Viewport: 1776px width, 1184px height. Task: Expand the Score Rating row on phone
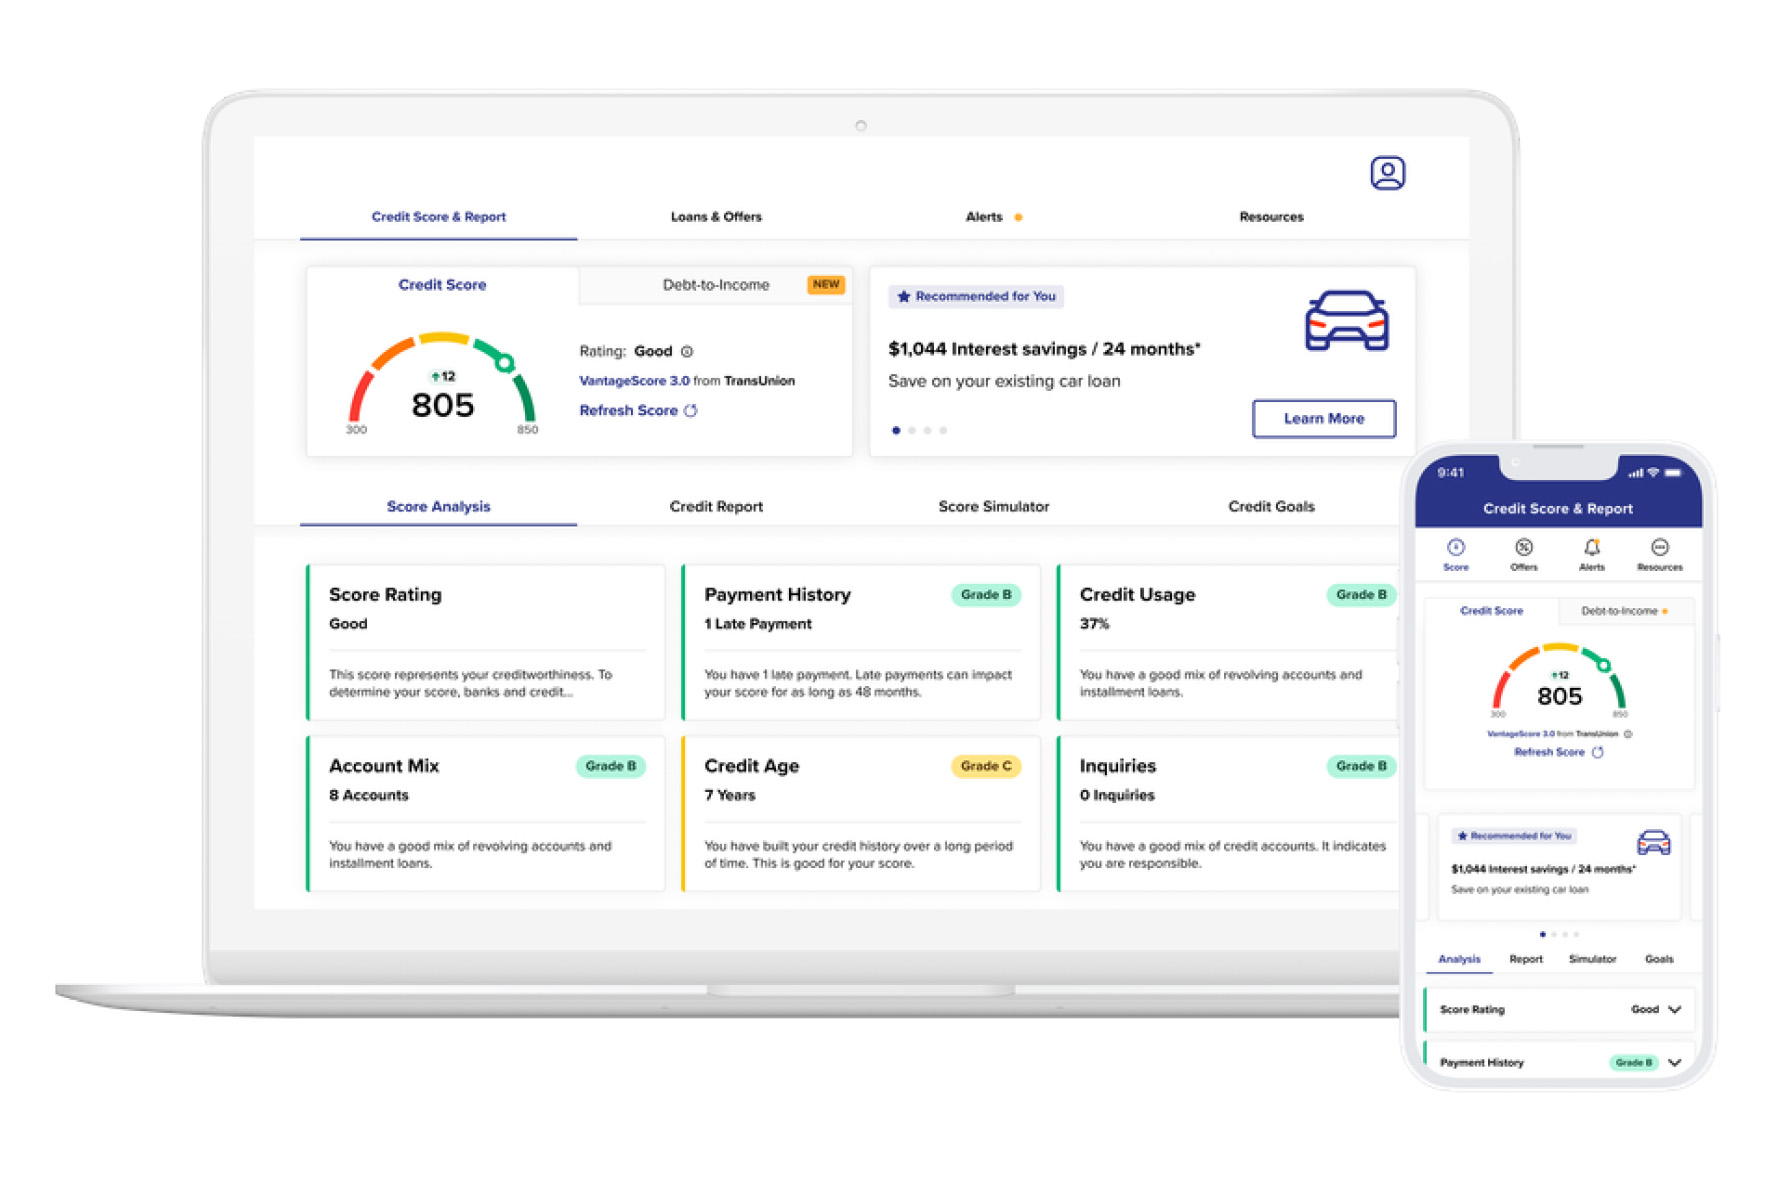[x=1559, y=1010]
